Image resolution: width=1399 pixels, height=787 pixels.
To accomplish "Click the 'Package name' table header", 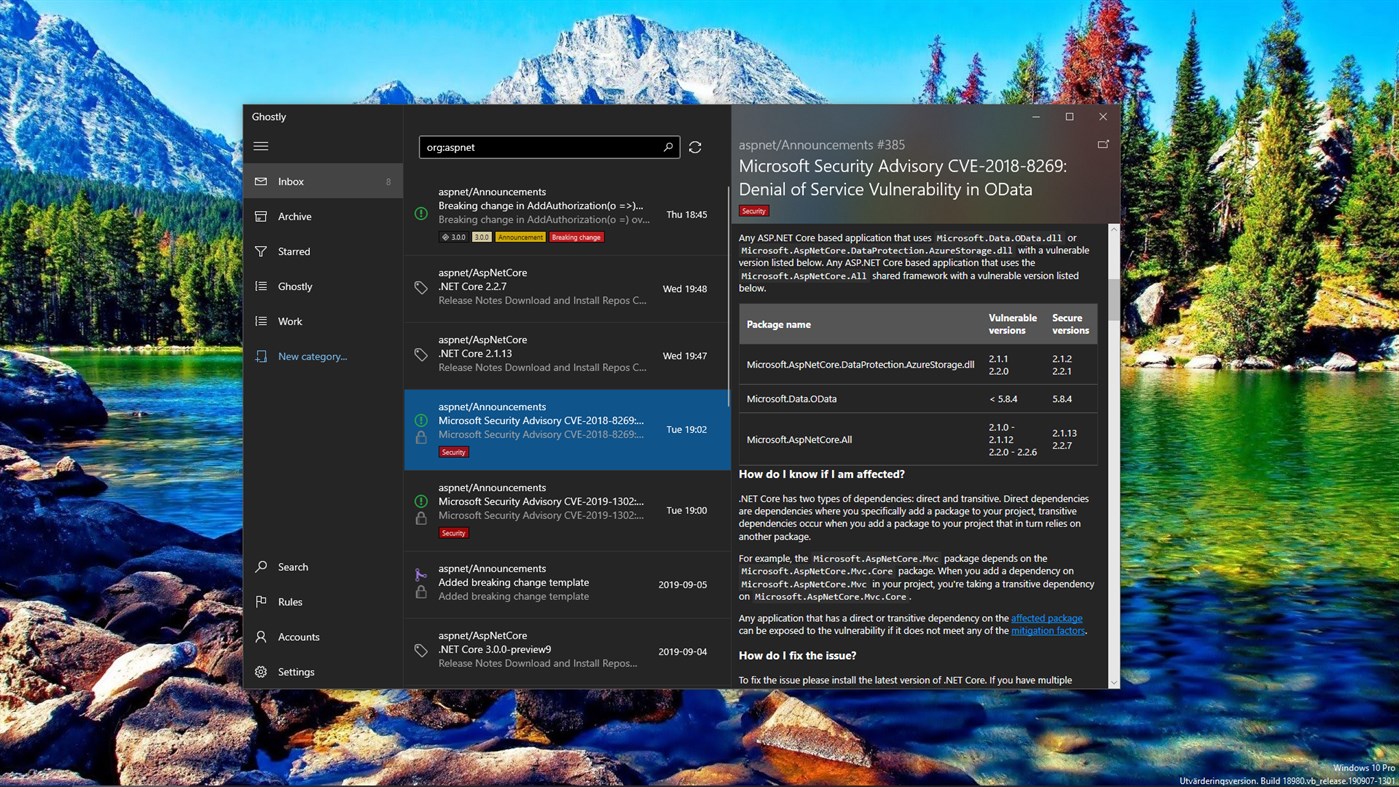I will pos(779,325).
